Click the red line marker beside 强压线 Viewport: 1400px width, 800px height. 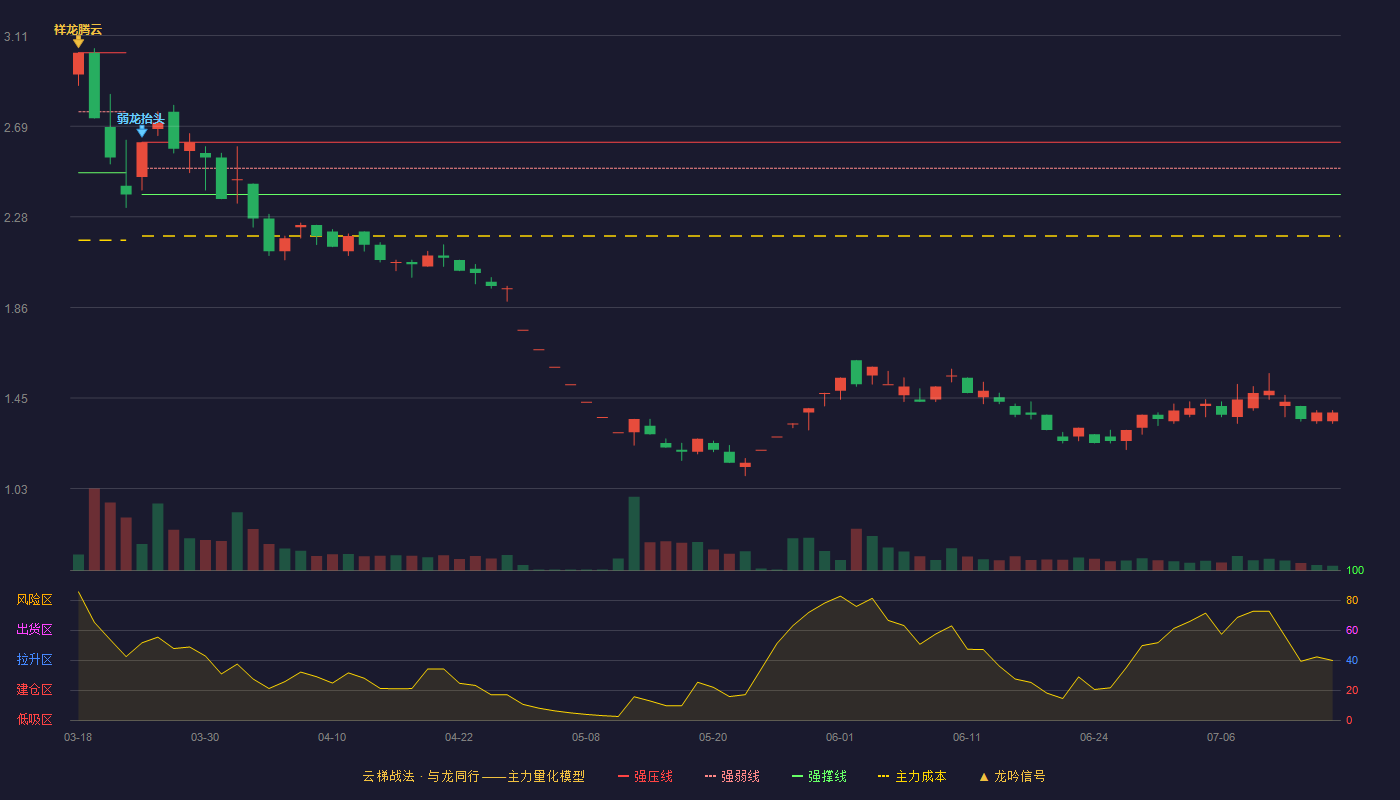(623, 777)
